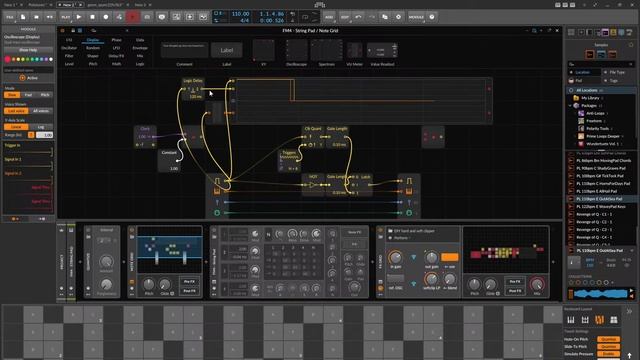The image size is (640, 360).
Task: Select the All voices option
Action: coord(41,111)
